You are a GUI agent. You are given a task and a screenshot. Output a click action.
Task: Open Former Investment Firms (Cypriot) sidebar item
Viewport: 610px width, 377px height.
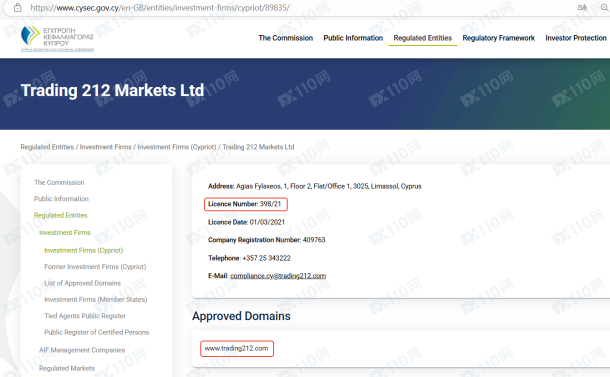point(95,267)
